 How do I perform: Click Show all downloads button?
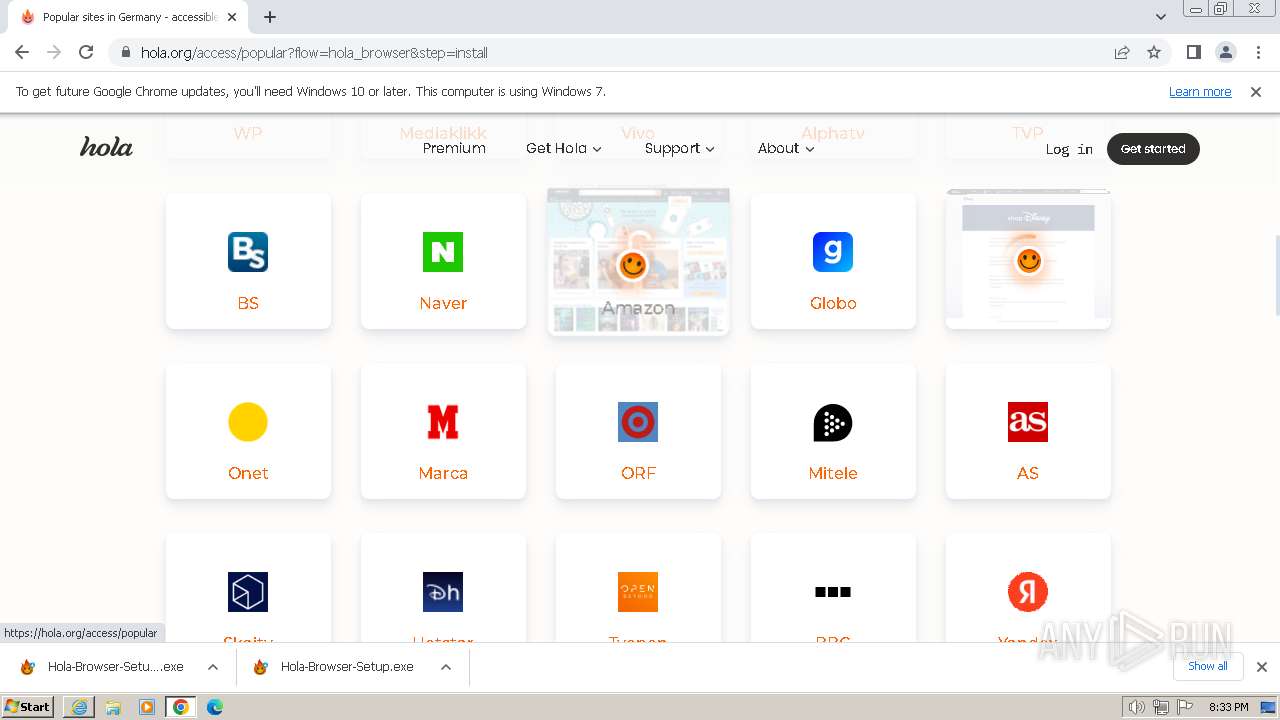(x=1208, y=666)
